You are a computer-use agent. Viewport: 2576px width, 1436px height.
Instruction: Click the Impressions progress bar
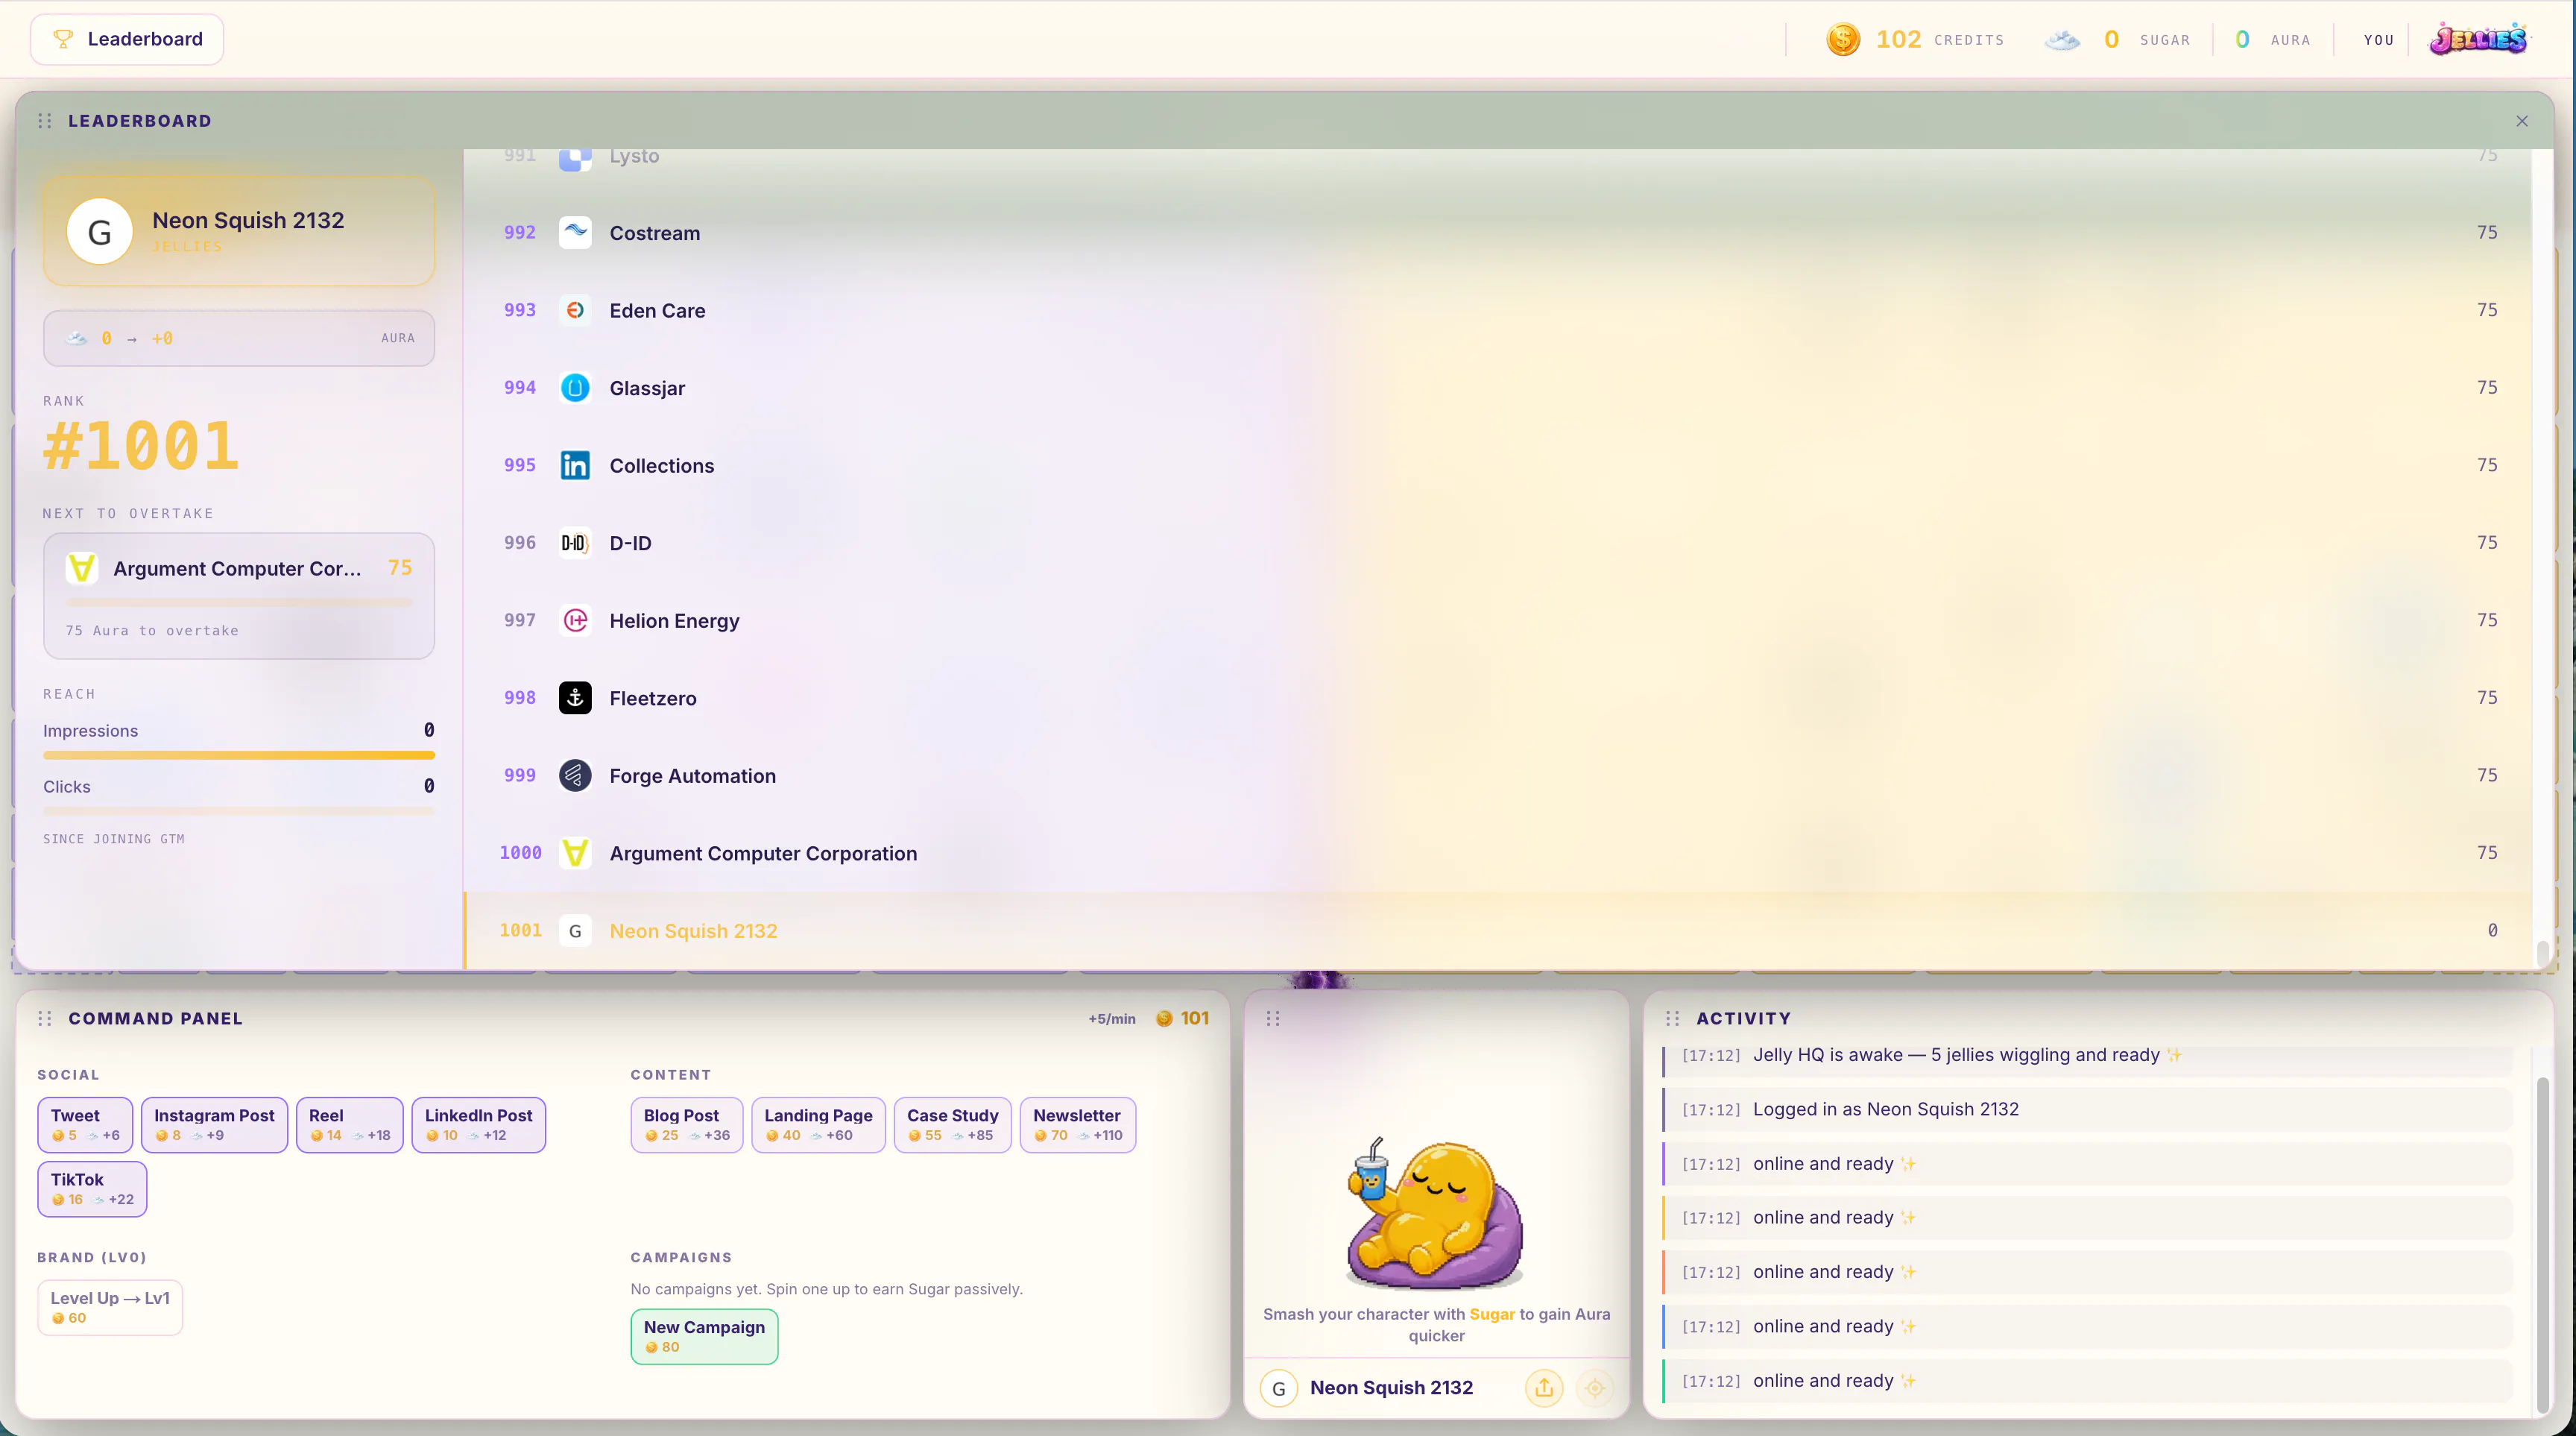[x=239, y=755]
